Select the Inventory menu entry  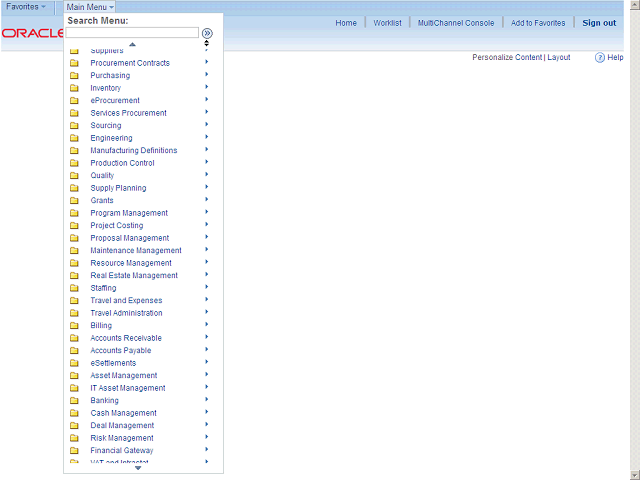click(105, 88)
